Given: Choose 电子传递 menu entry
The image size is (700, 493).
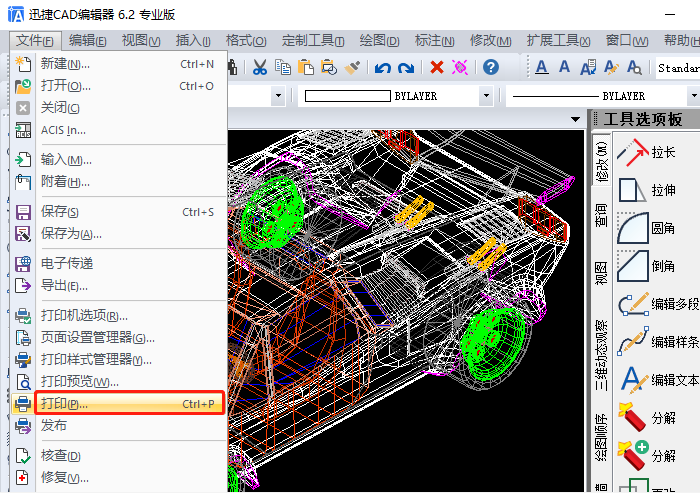Looking at the screenshot, I should (x=119, y=263).
